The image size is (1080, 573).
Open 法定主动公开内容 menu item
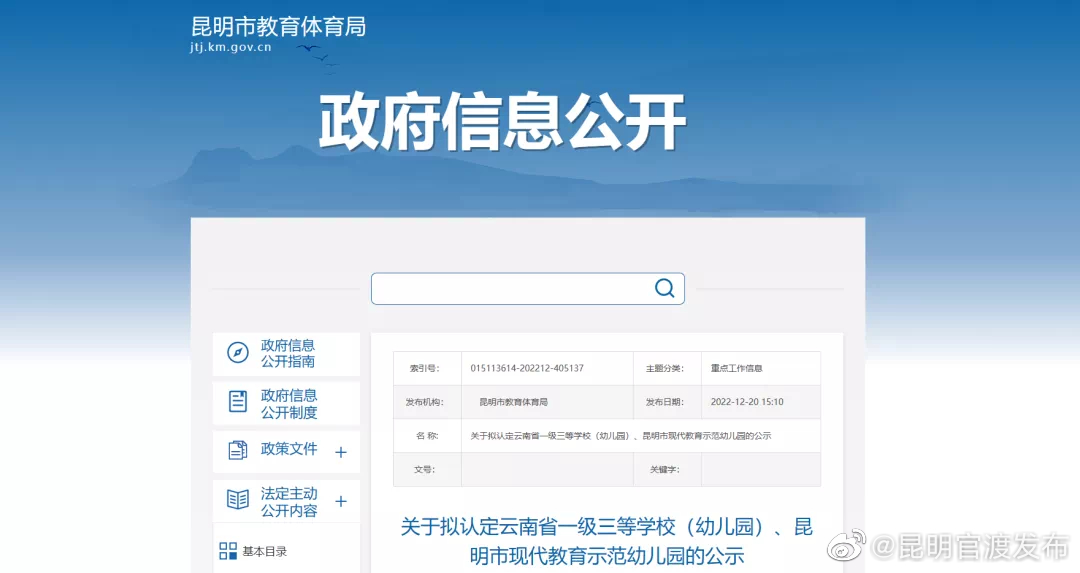click(289, 502)
